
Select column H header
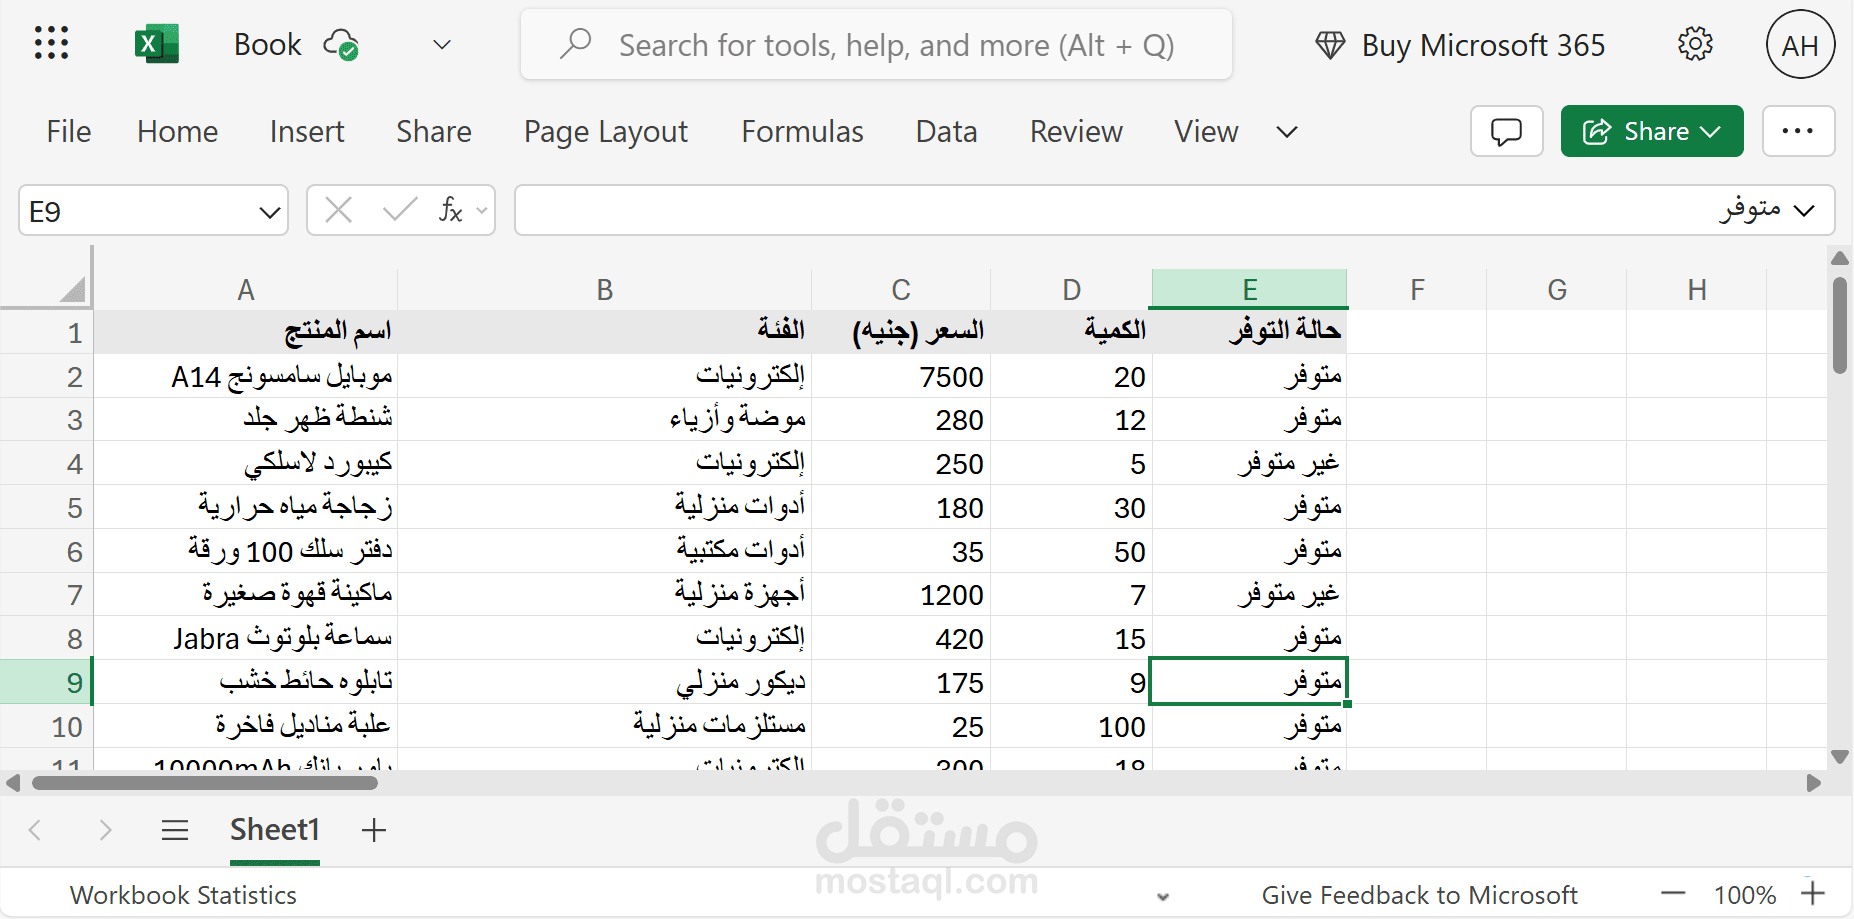pyautogui.click(x=1697, y=290)
